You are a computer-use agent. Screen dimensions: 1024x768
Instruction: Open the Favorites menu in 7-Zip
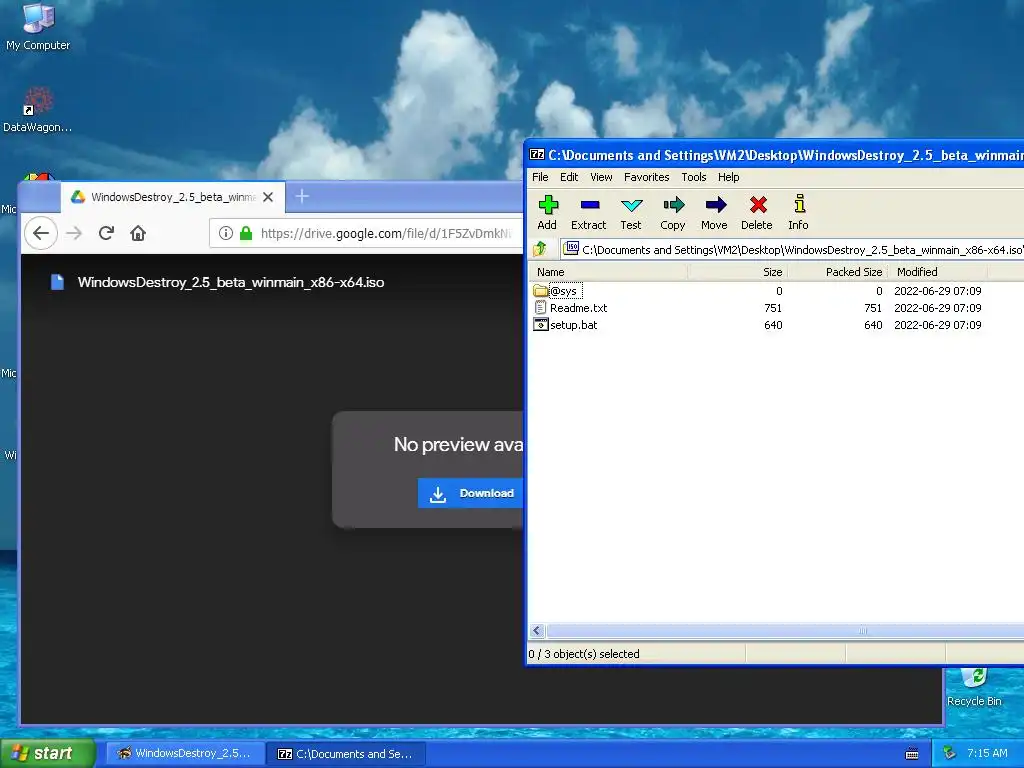(647, 177)
